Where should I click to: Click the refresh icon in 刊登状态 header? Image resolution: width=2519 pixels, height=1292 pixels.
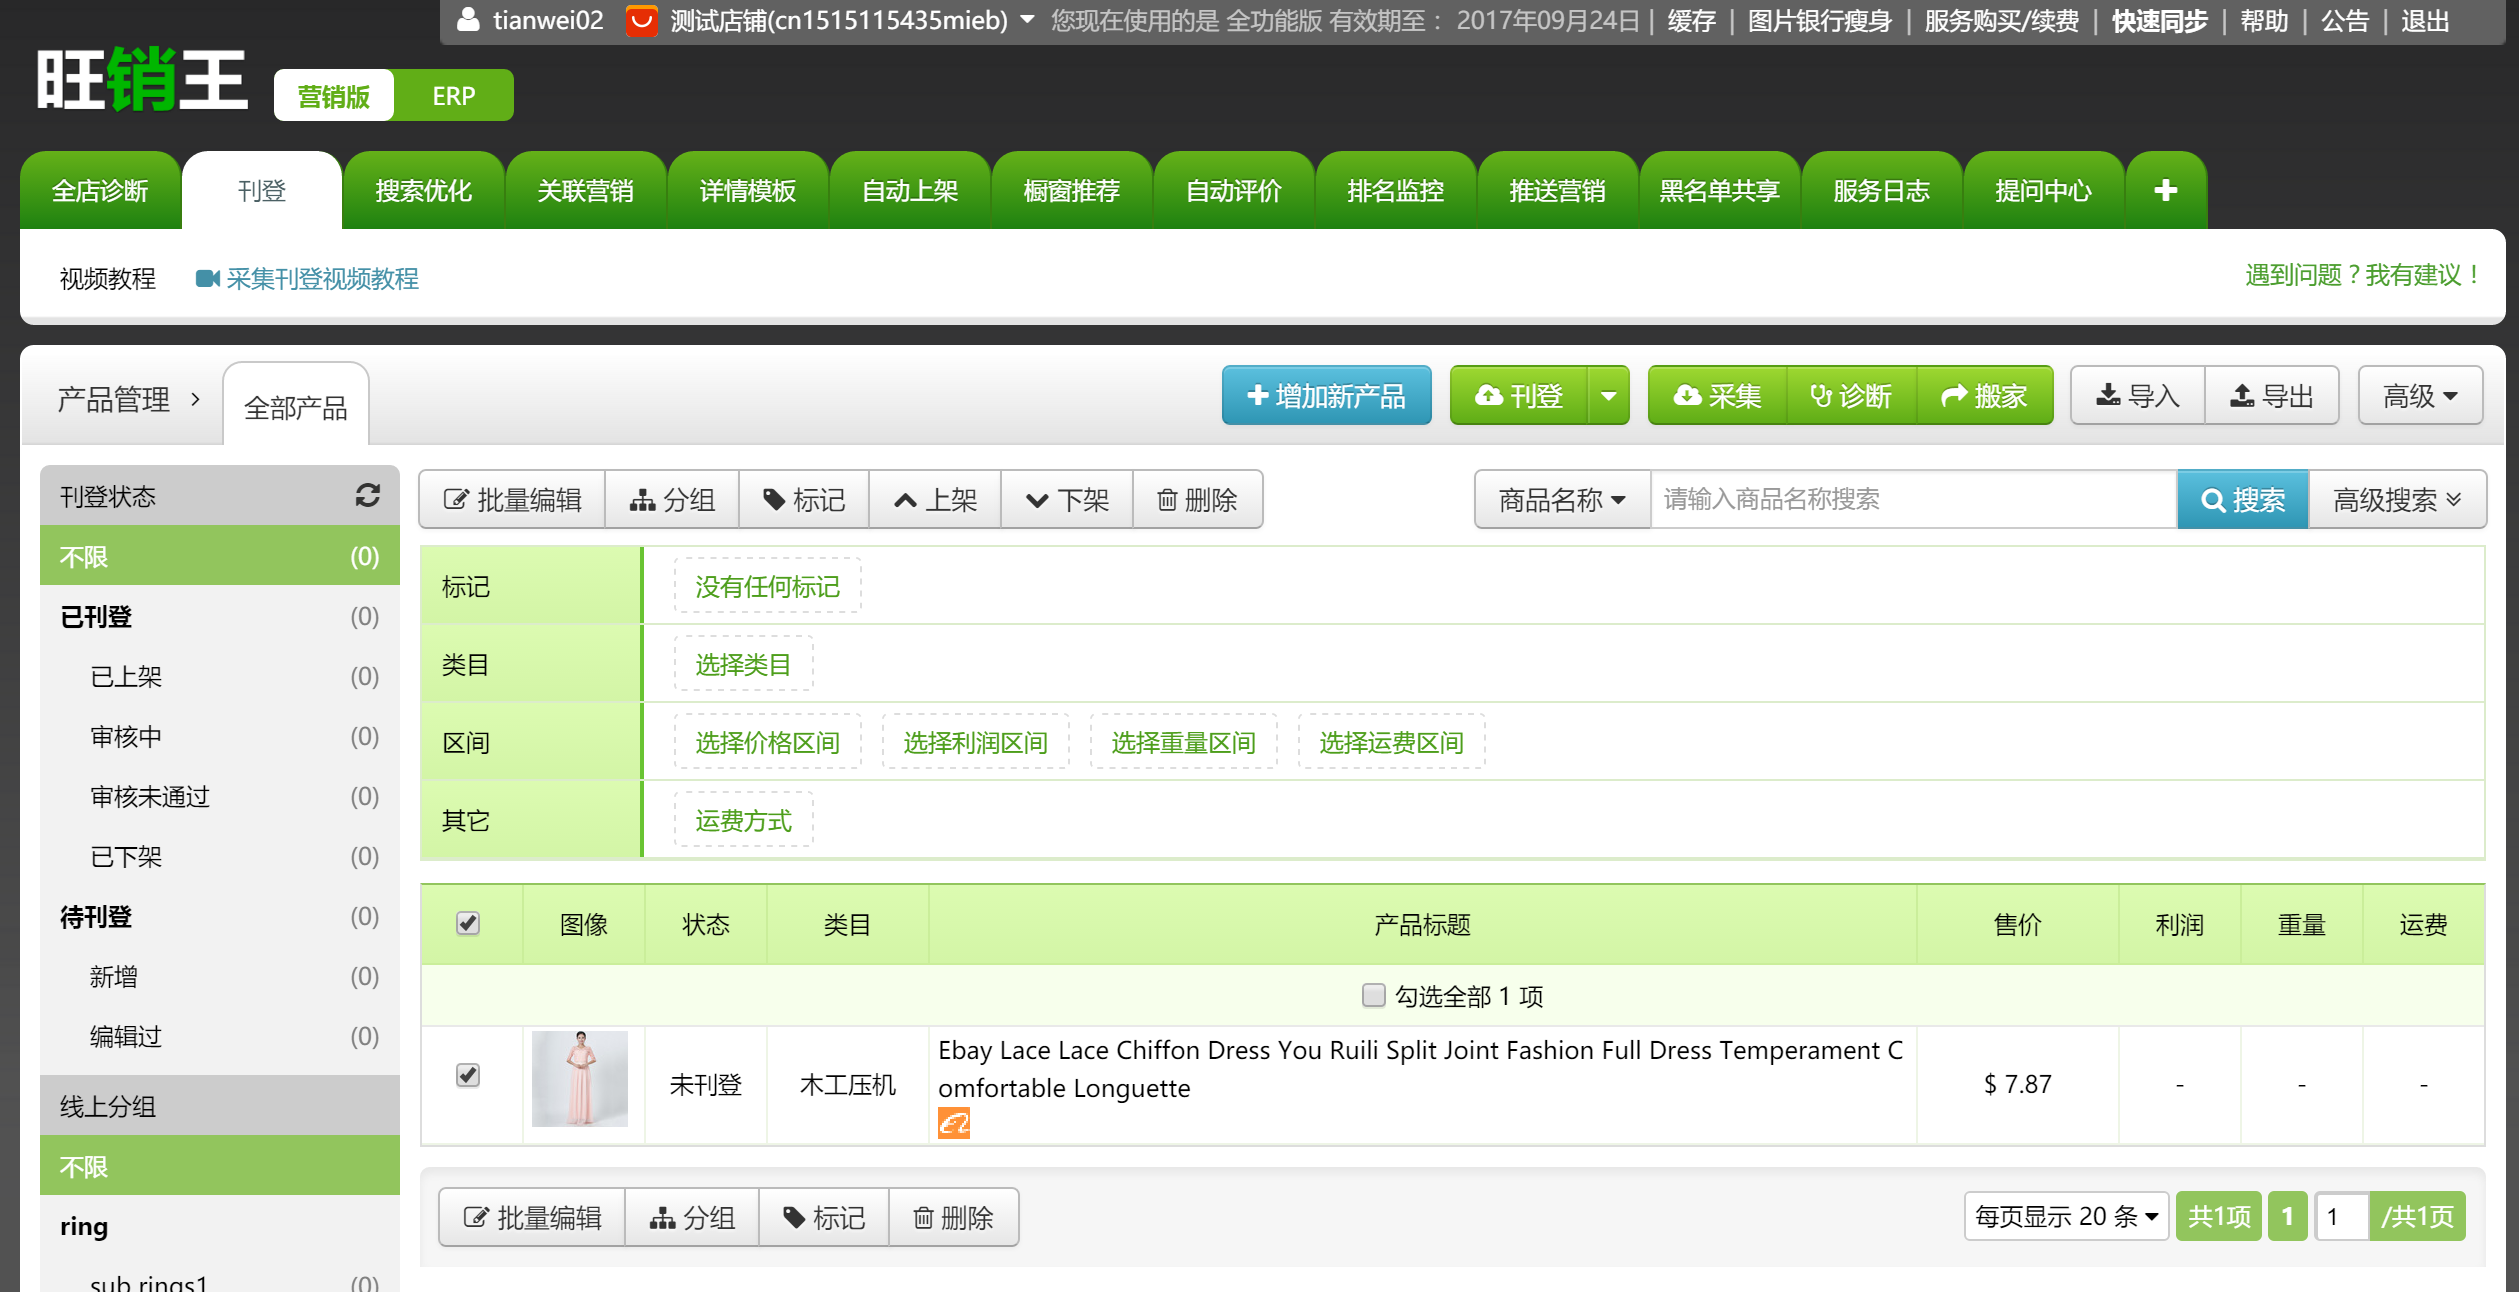(x=367, y=495)
